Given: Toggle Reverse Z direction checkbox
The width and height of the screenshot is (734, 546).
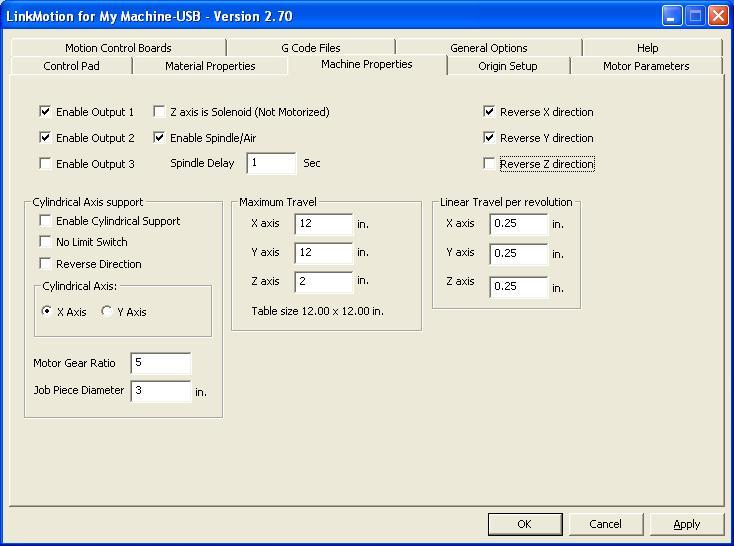Looking at the screenshot, I should (489, 164).
